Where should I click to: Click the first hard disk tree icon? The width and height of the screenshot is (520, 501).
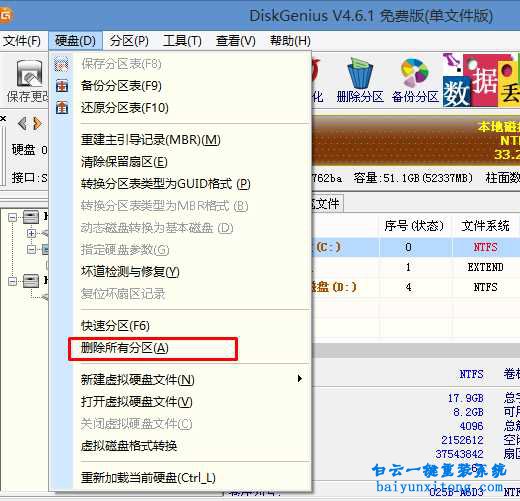coord(31,217)
